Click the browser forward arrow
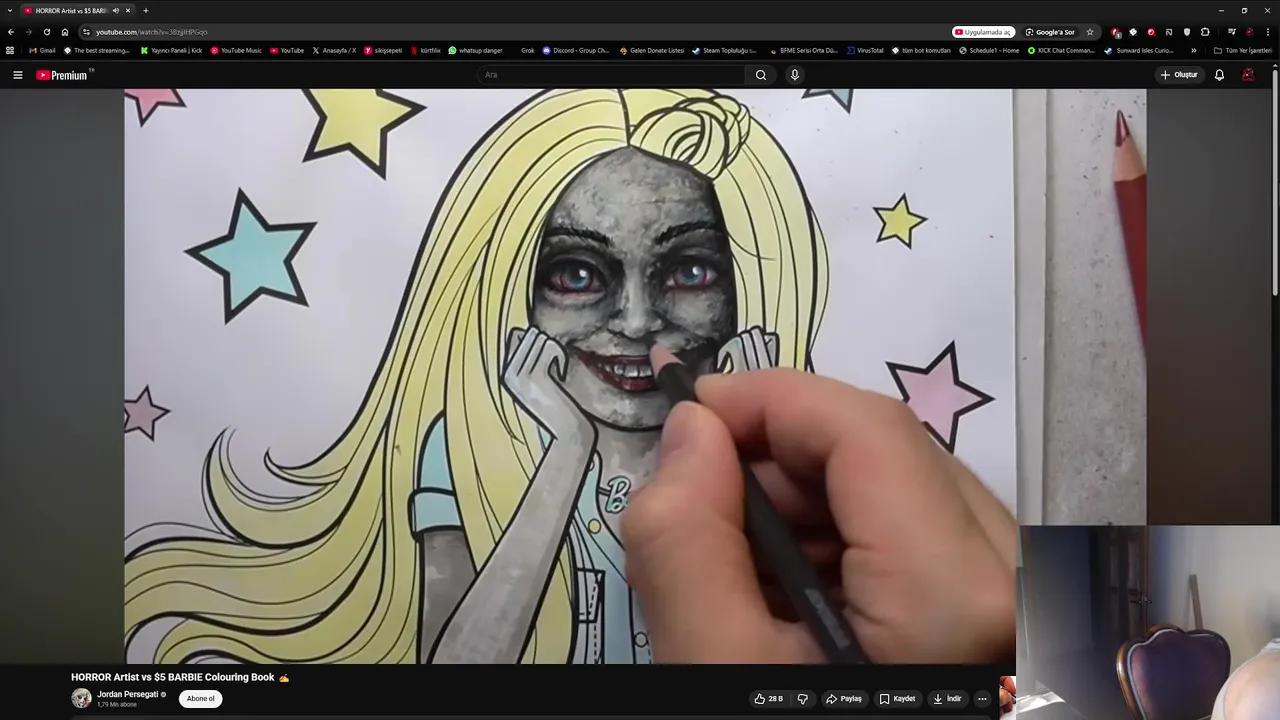The image size is (1280, 720). coord(29,32)
